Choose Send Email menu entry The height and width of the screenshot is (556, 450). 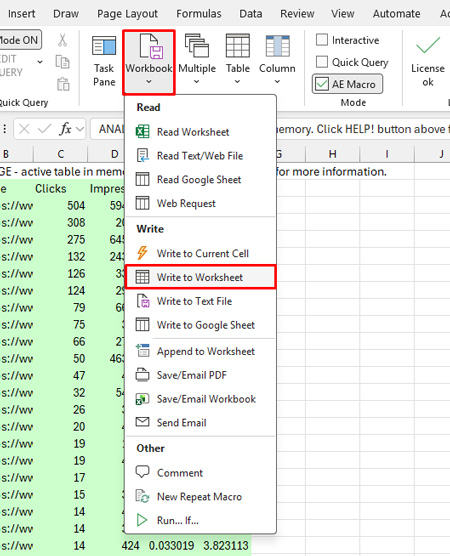pos(201,422)
